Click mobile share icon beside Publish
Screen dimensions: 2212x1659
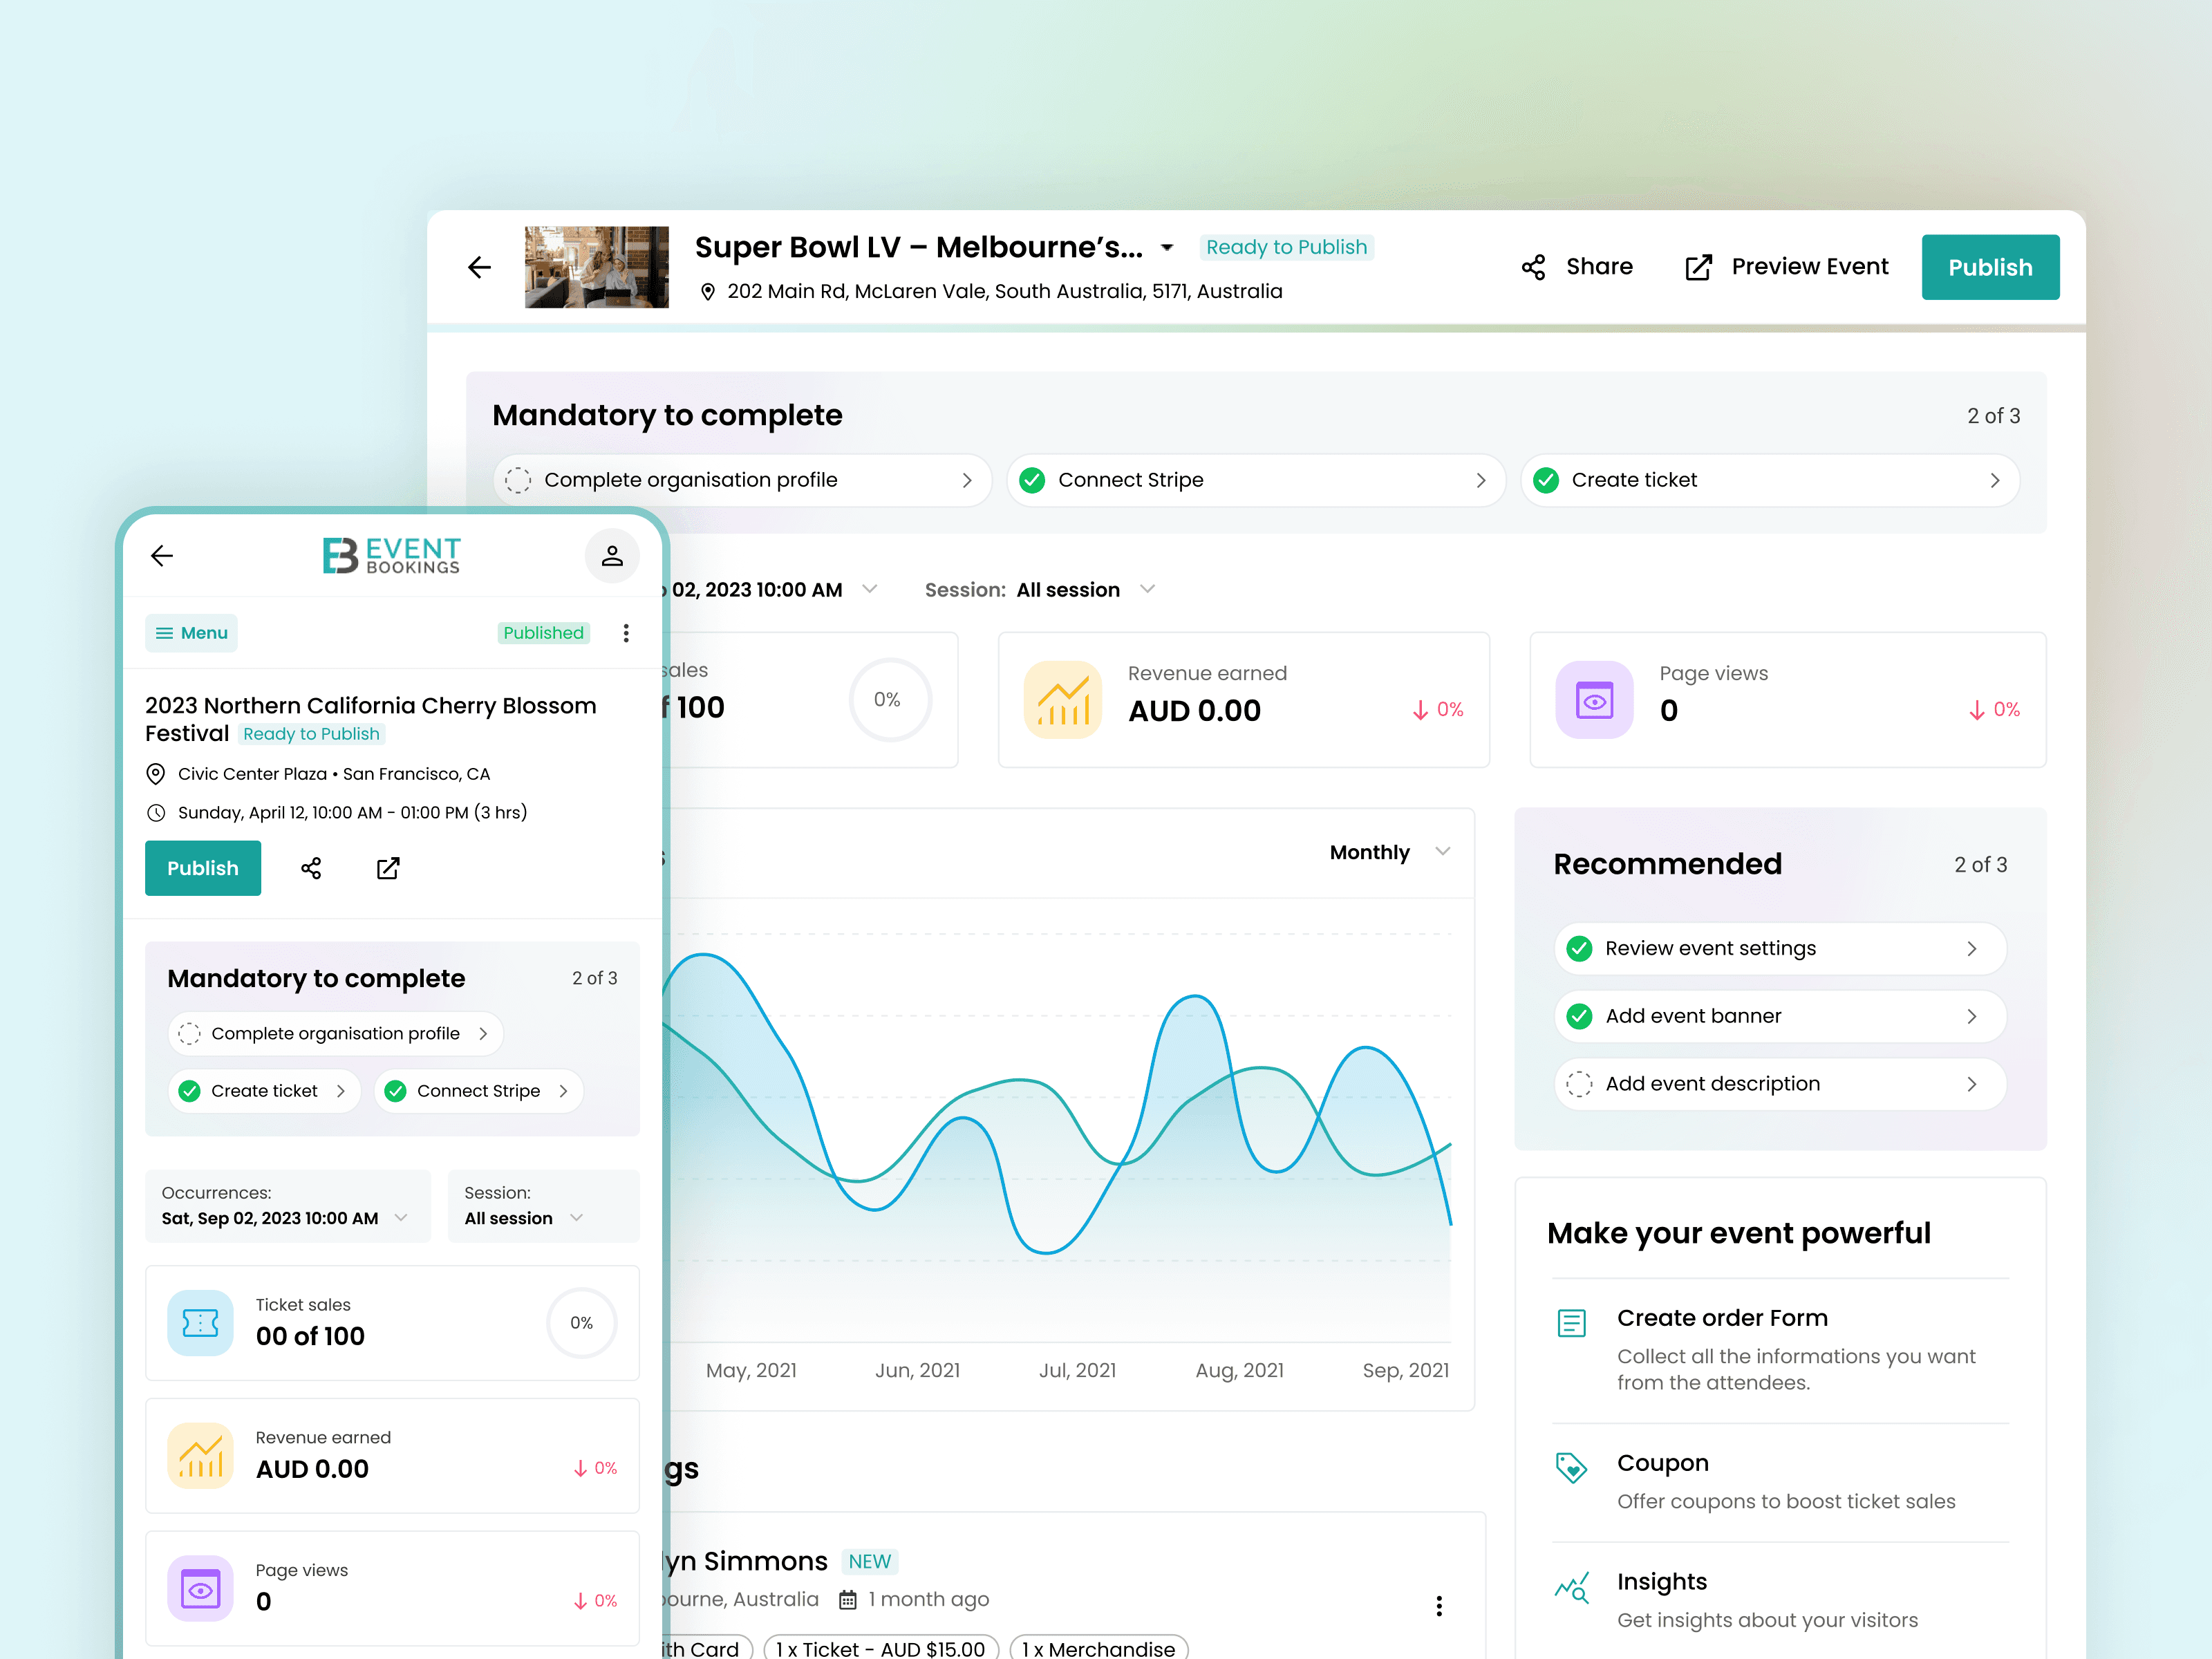point(311,868)
